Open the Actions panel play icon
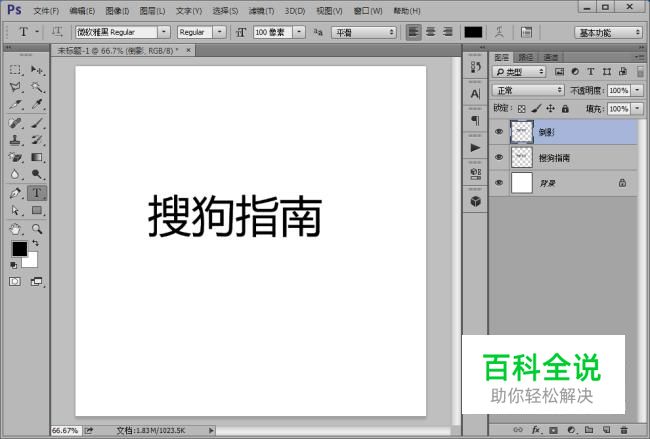This screenshot has height=439, width=650. 475,148
